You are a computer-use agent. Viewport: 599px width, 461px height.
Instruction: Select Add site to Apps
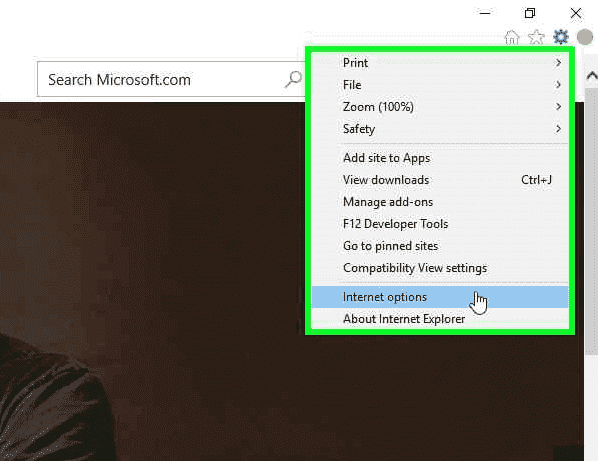(440, 158)
